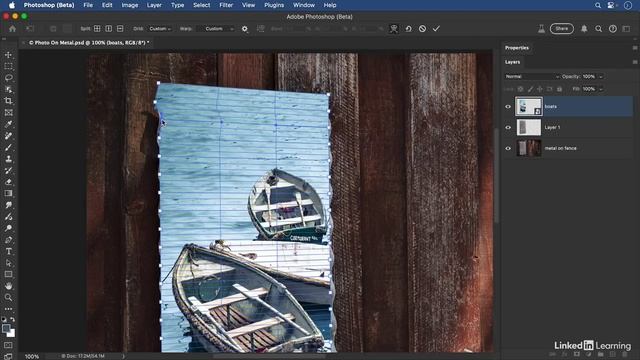
Task: Split the warp crosswise
Action: coord(97,29)
